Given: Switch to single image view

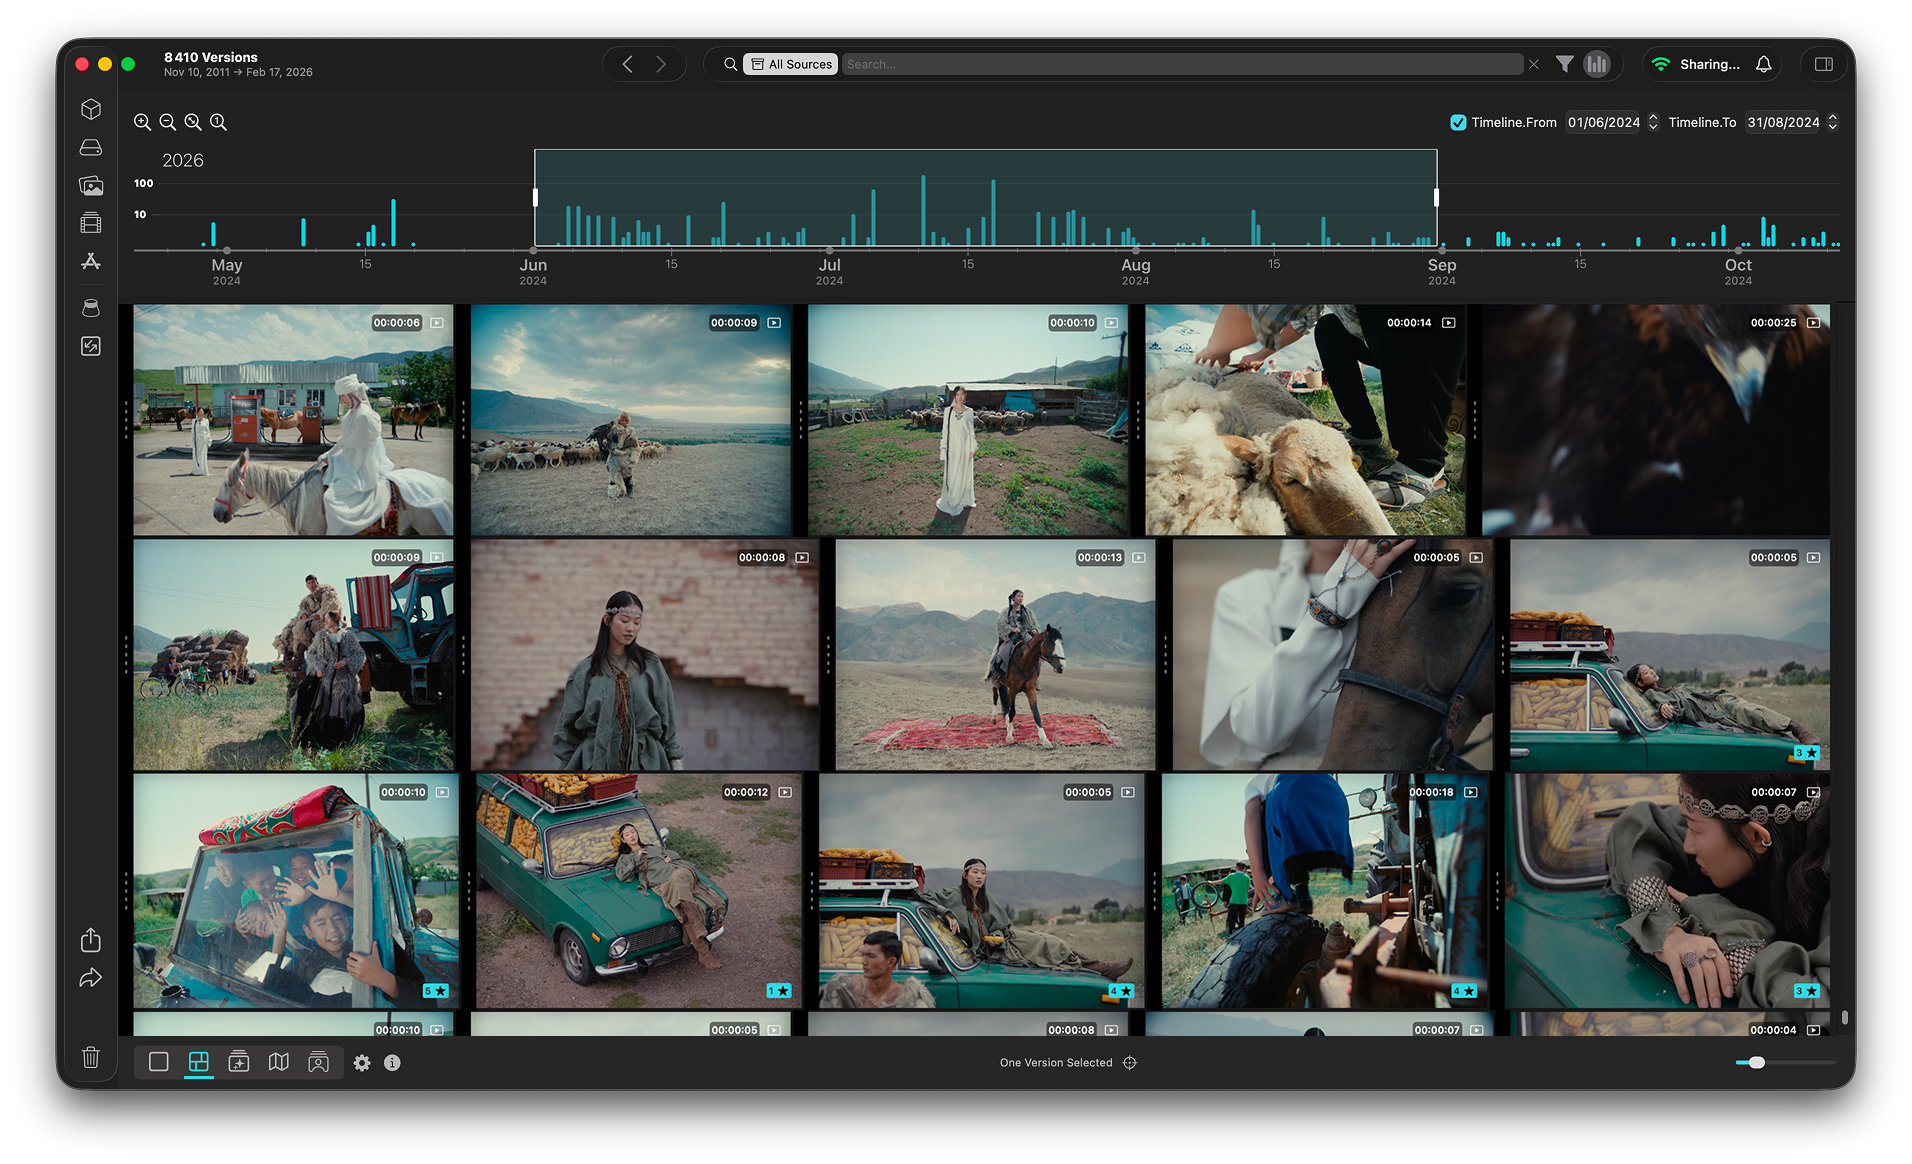Looking at the screenshot, I should click(x=158, y=1062).
